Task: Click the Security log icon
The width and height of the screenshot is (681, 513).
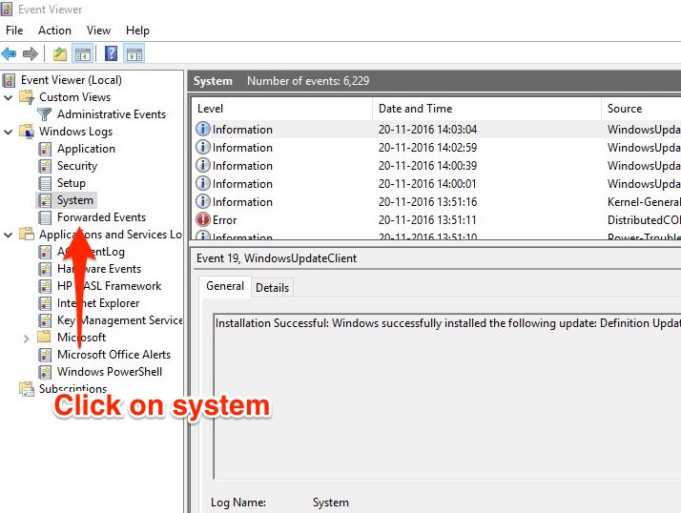Action: coord(45,166)
